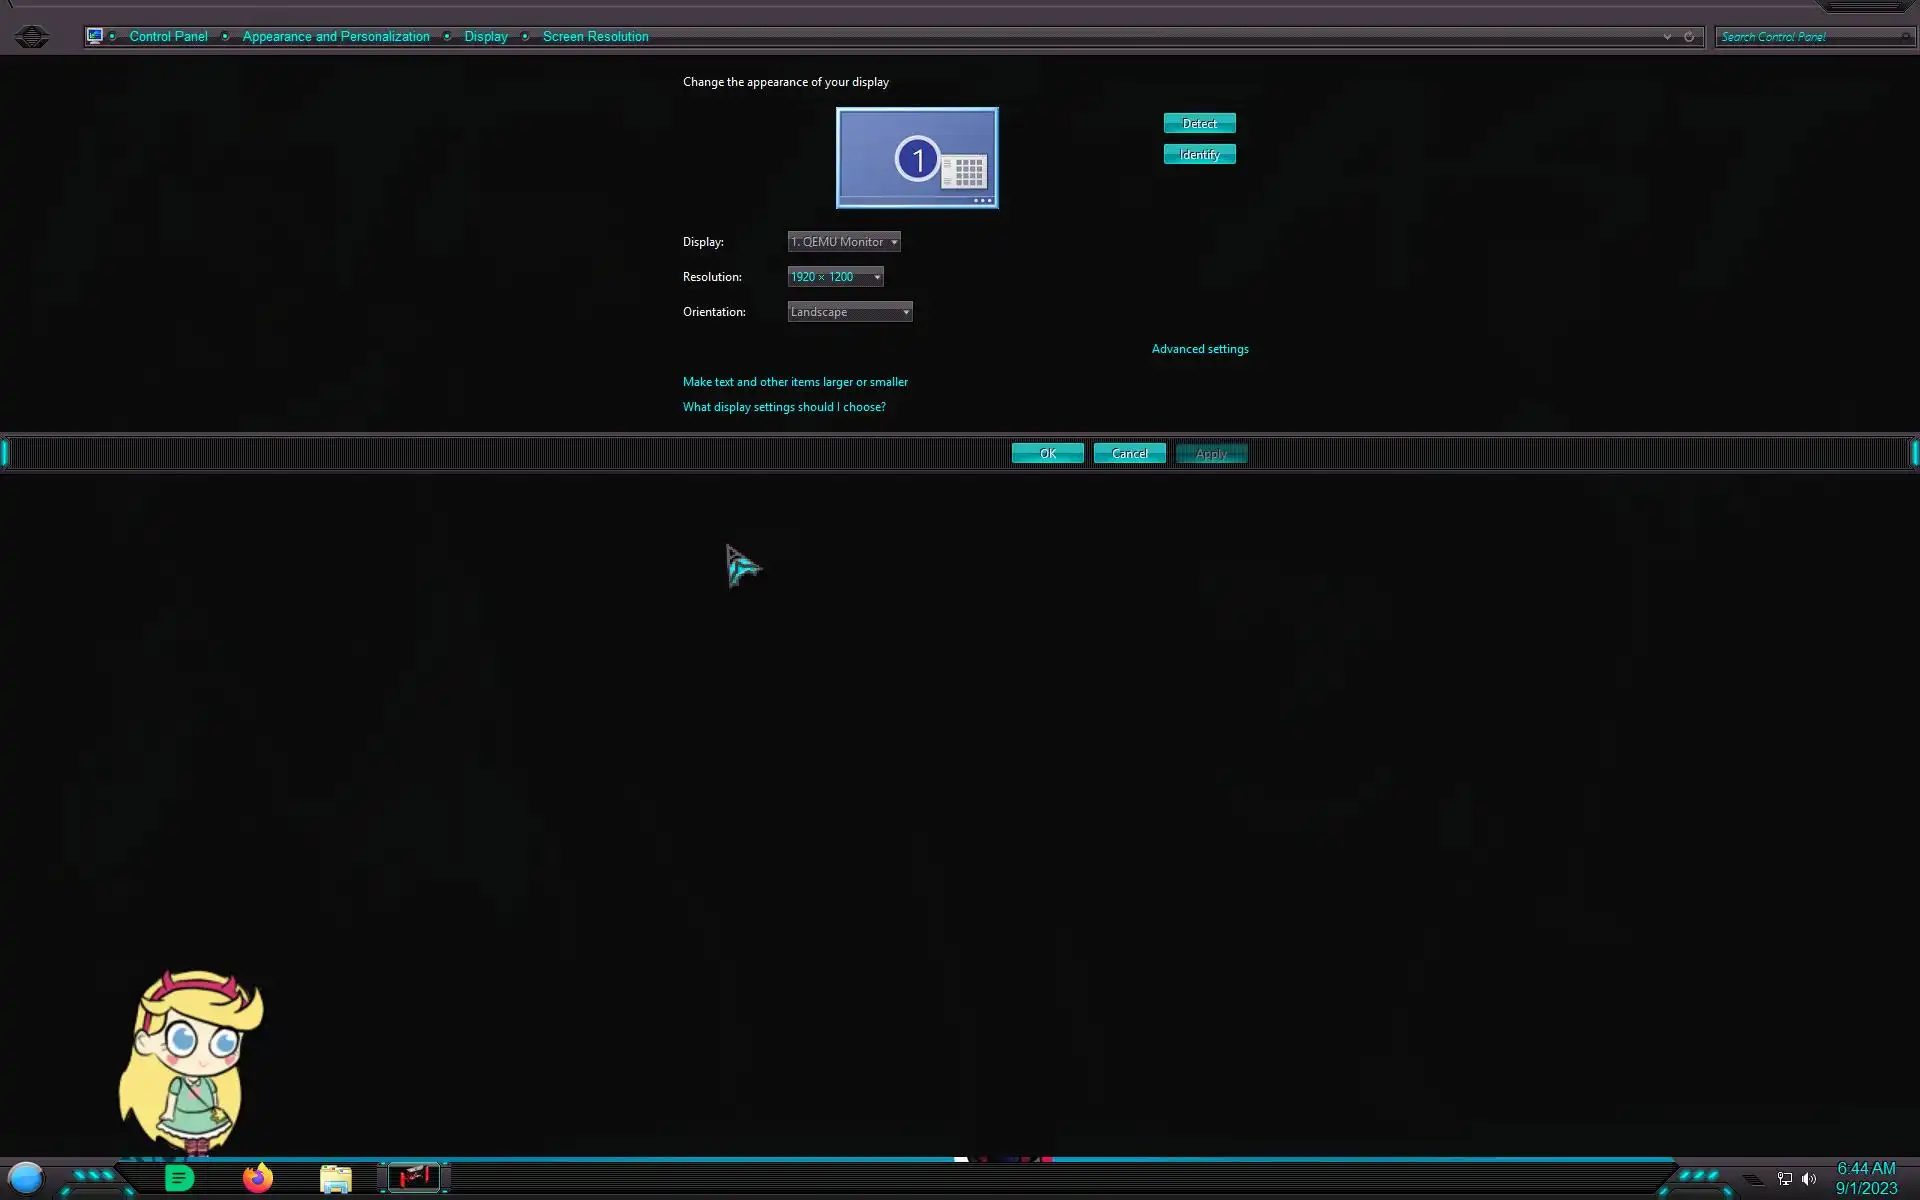Show hidden tray icons
Screen dimensions: 1920x1200
tap(1753, 1180)
